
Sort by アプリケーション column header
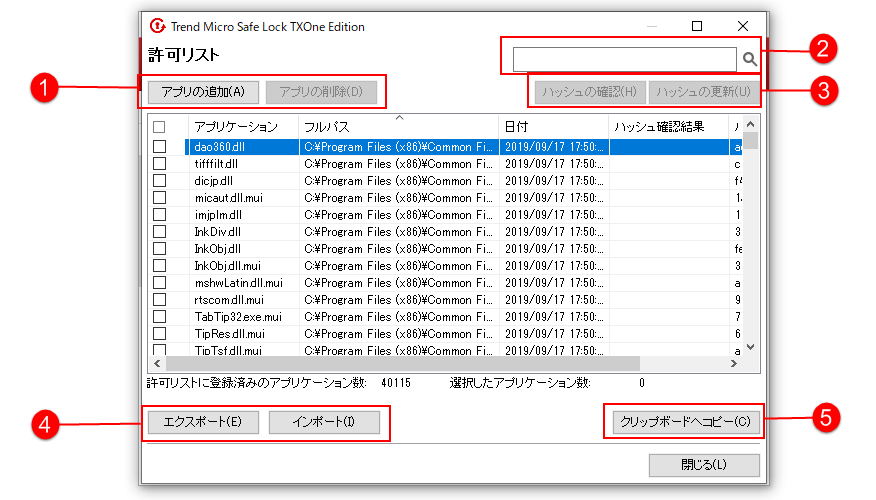click(x=236, y=127)
